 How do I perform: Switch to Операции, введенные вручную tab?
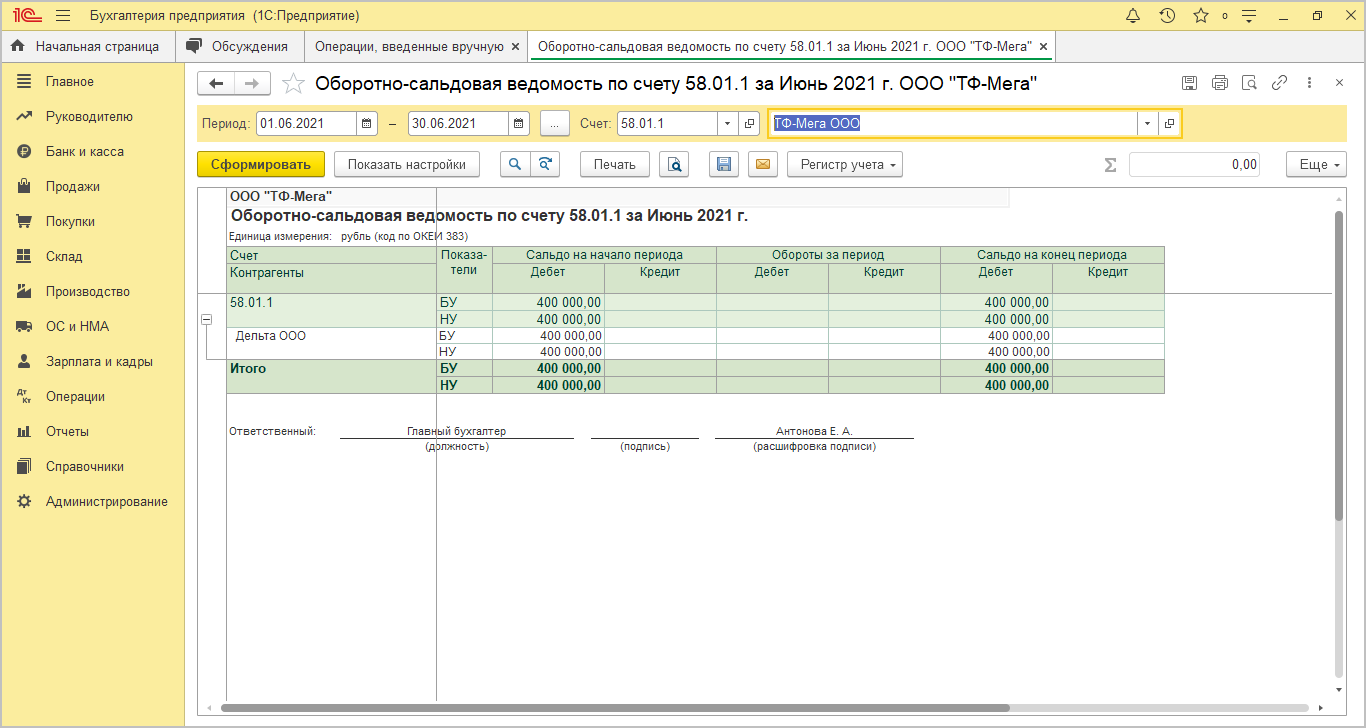pos(409,46)
